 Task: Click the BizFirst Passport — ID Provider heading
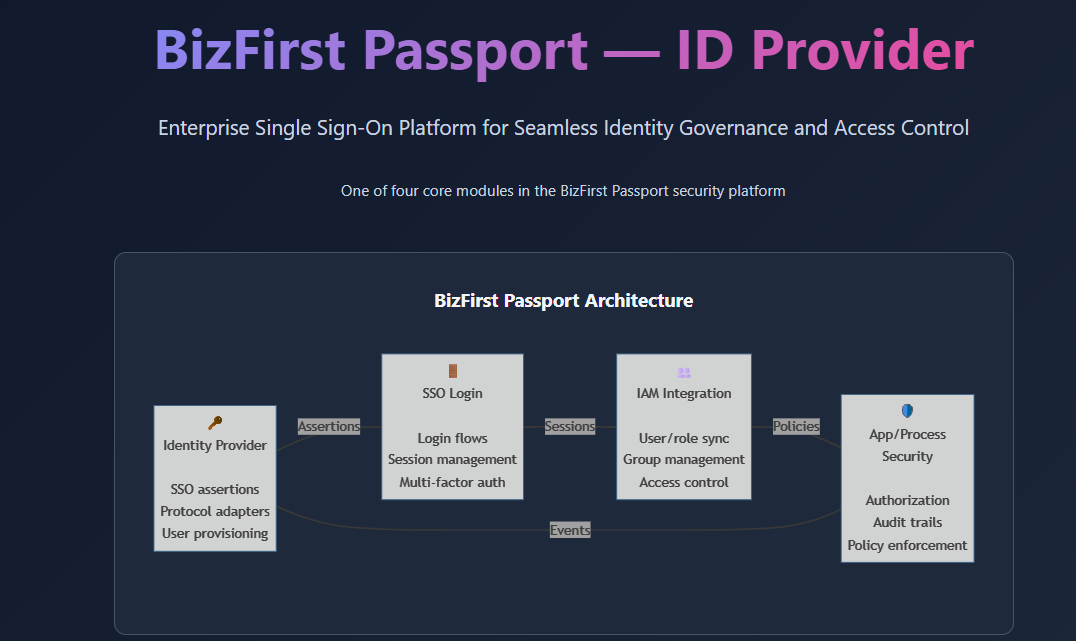pos(564,50)
